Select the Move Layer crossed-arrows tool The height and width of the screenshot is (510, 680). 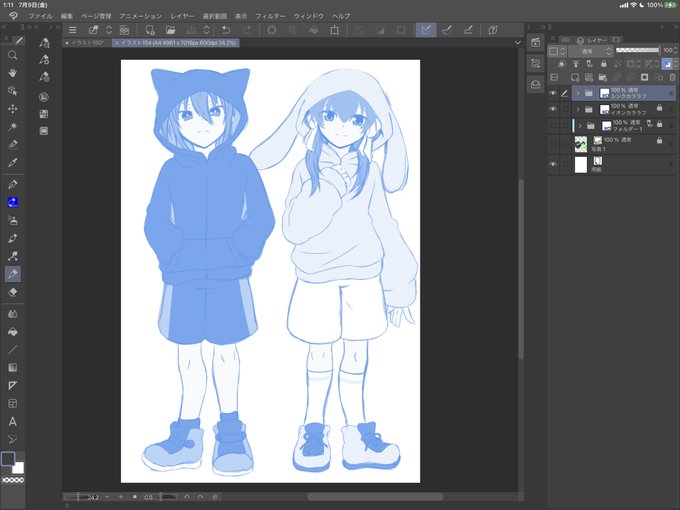point(13,109)
